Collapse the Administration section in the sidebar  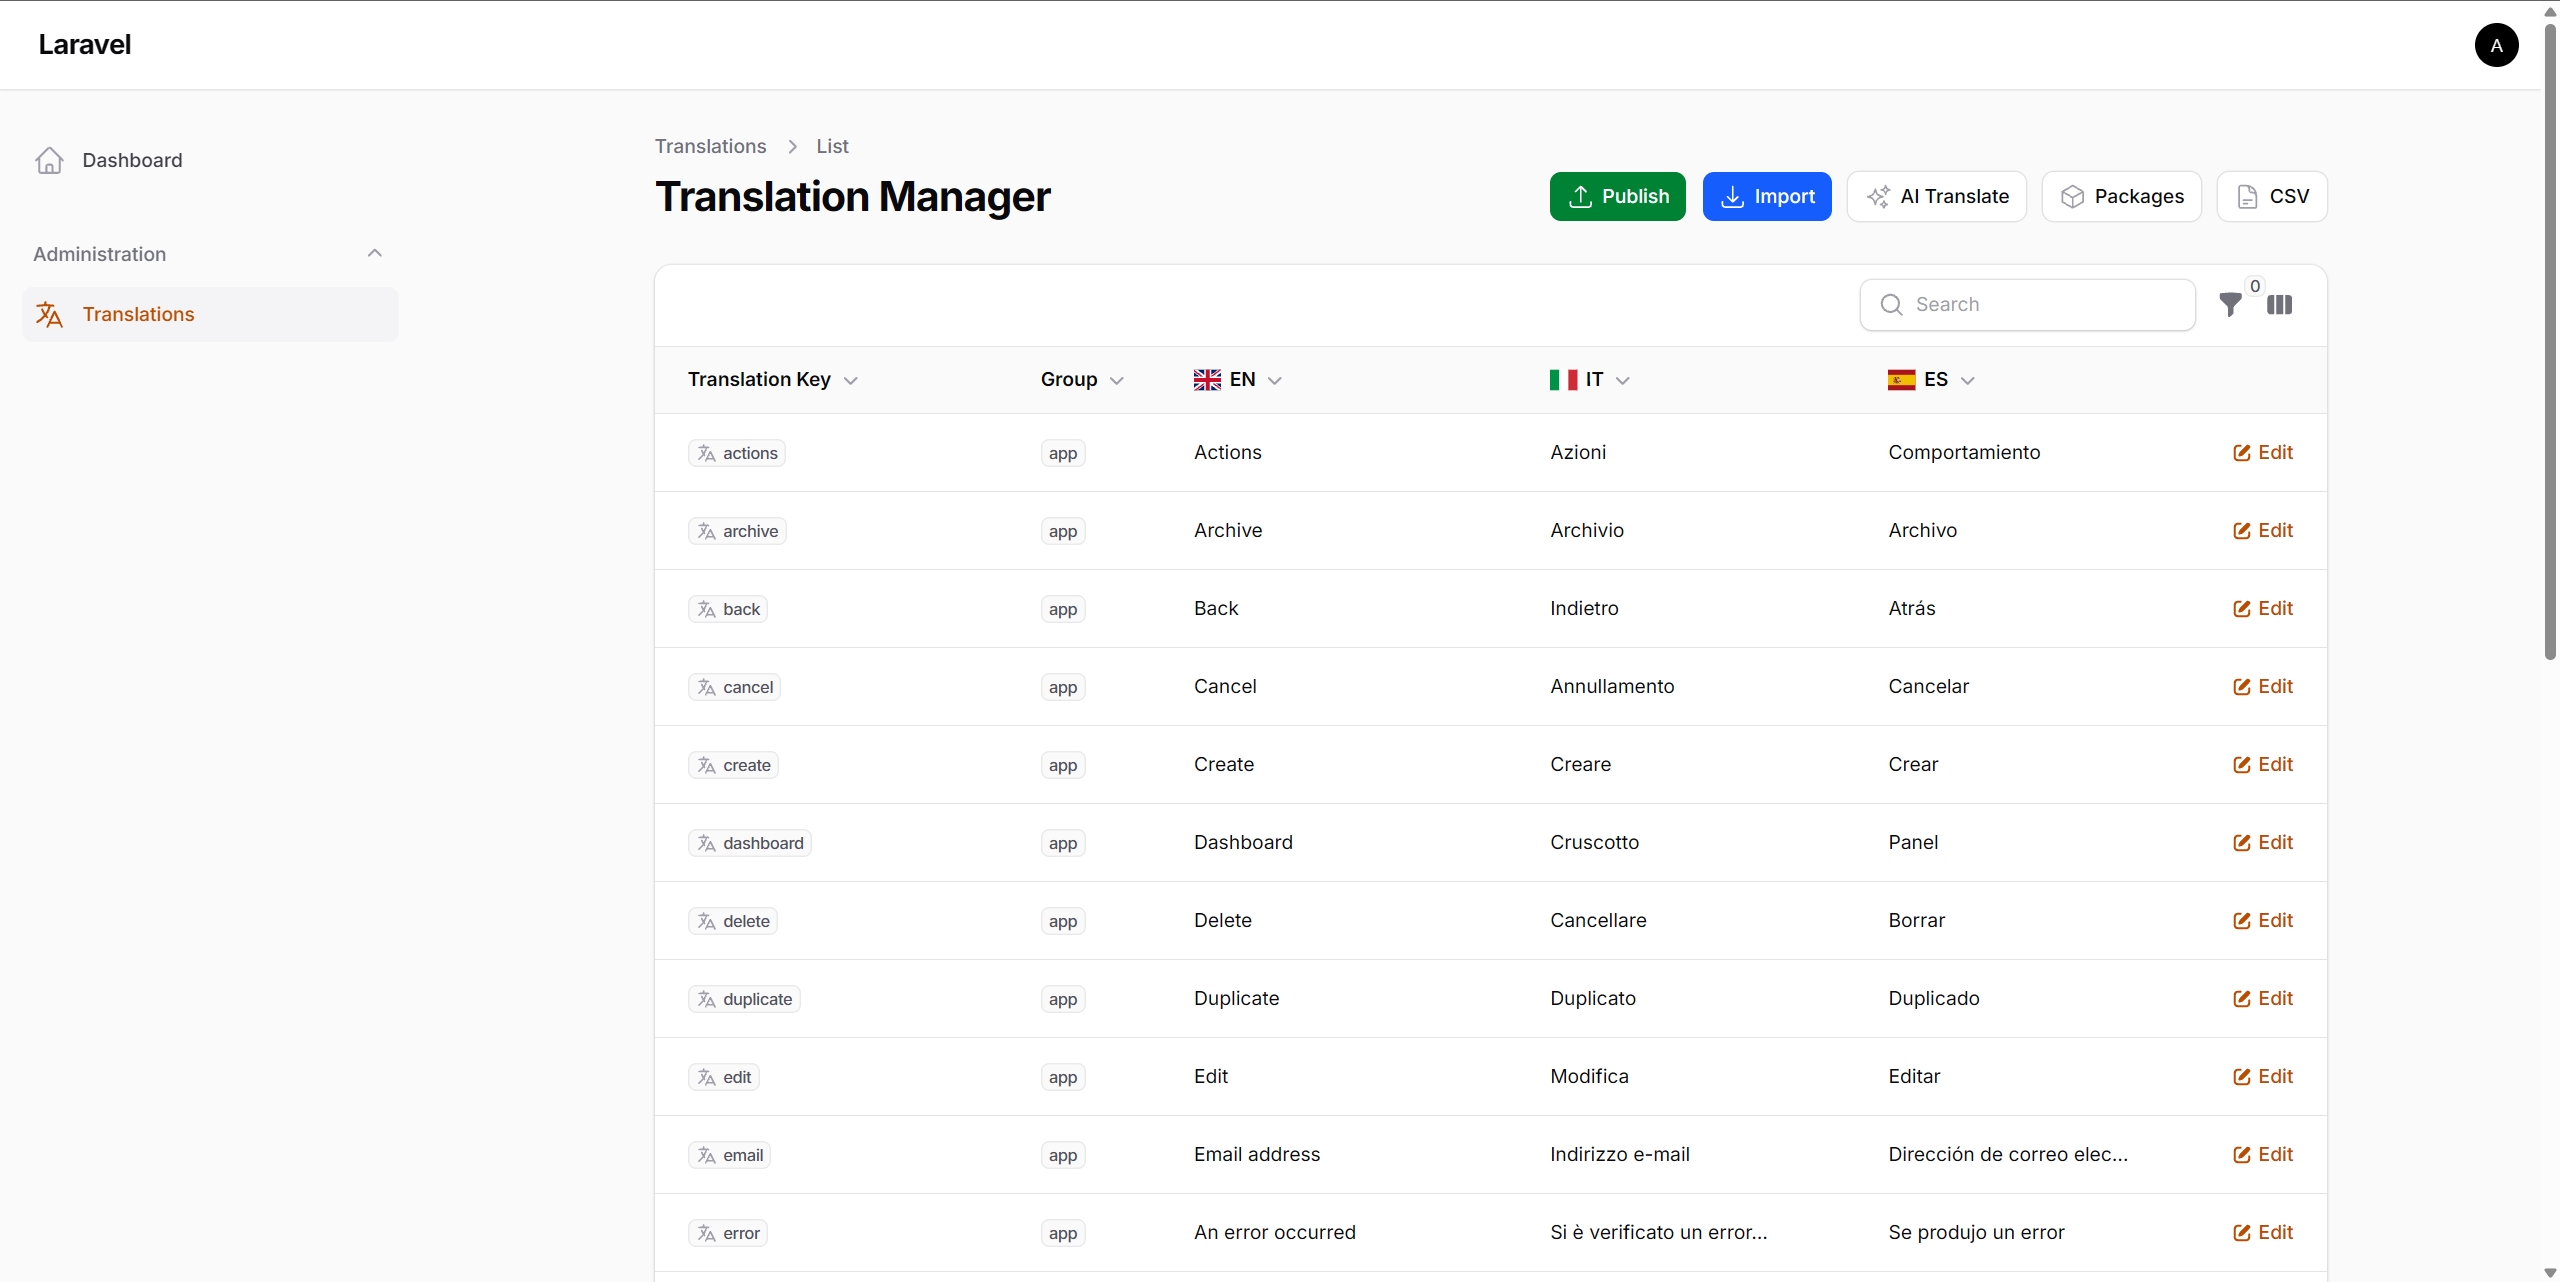(374, 253)
